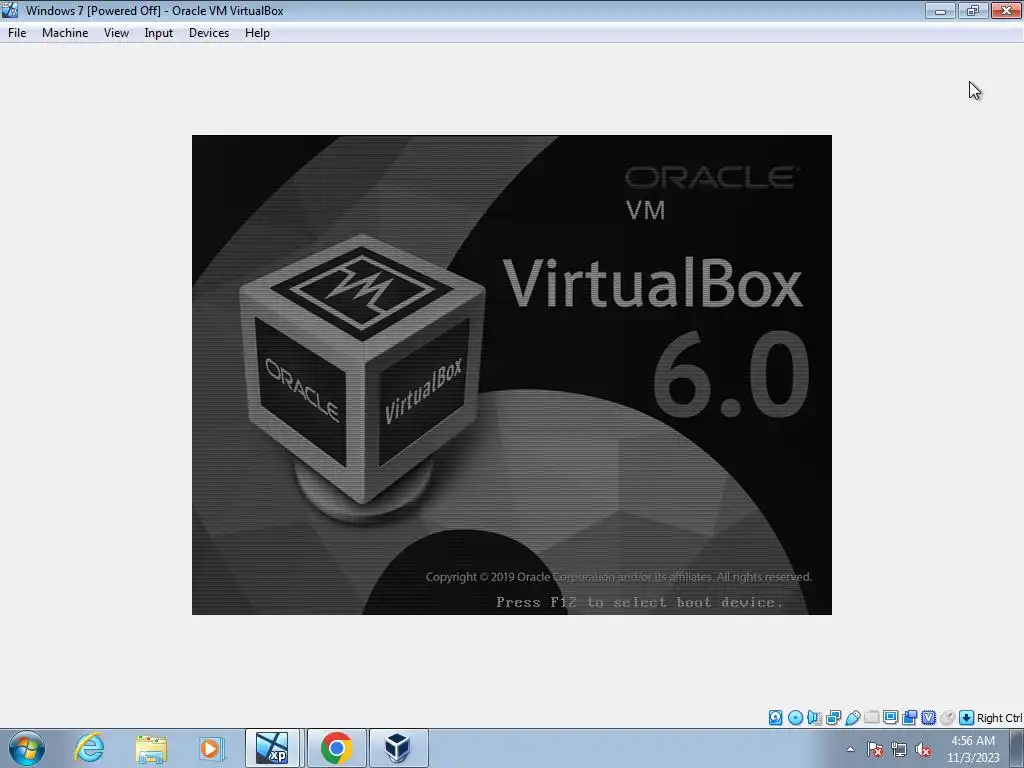Open the Input menu
The image size is (1024, 768).
point(159,33)
